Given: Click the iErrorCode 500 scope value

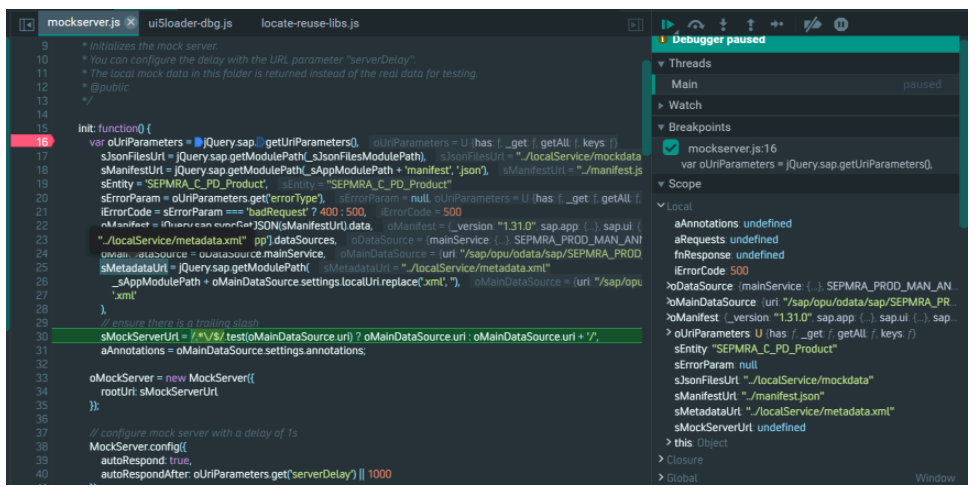Looking at the screenshot, I should (739, 271).
